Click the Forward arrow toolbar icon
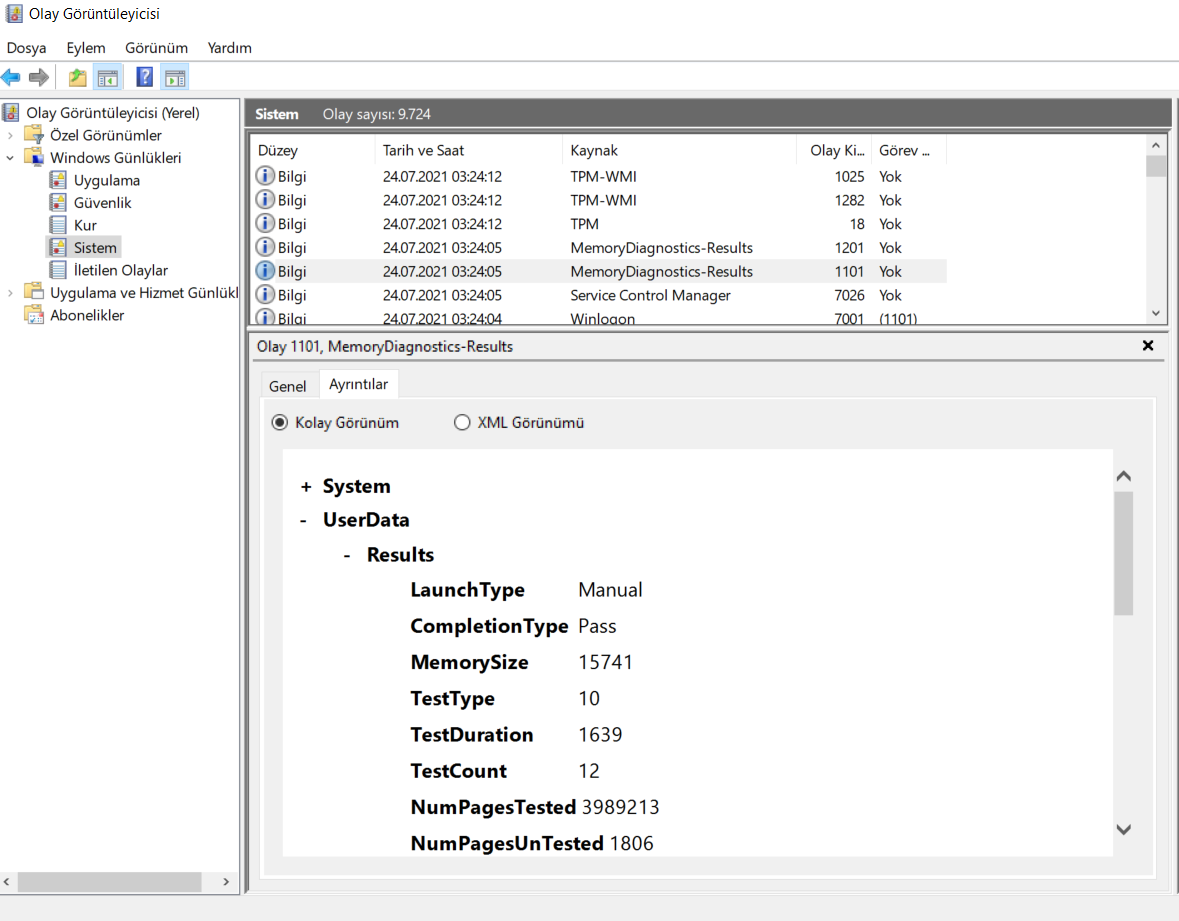This screenshot has width=1179, height=921. pos(39,78)
